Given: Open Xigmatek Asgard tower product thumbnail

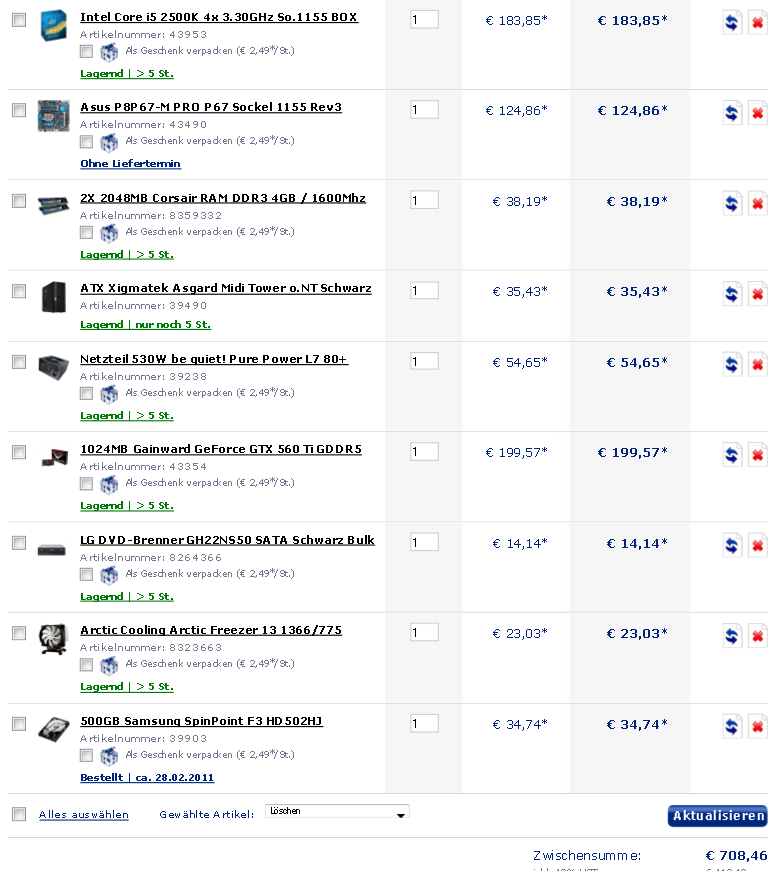Looking at the screenshot, I should tap(54, 297).
